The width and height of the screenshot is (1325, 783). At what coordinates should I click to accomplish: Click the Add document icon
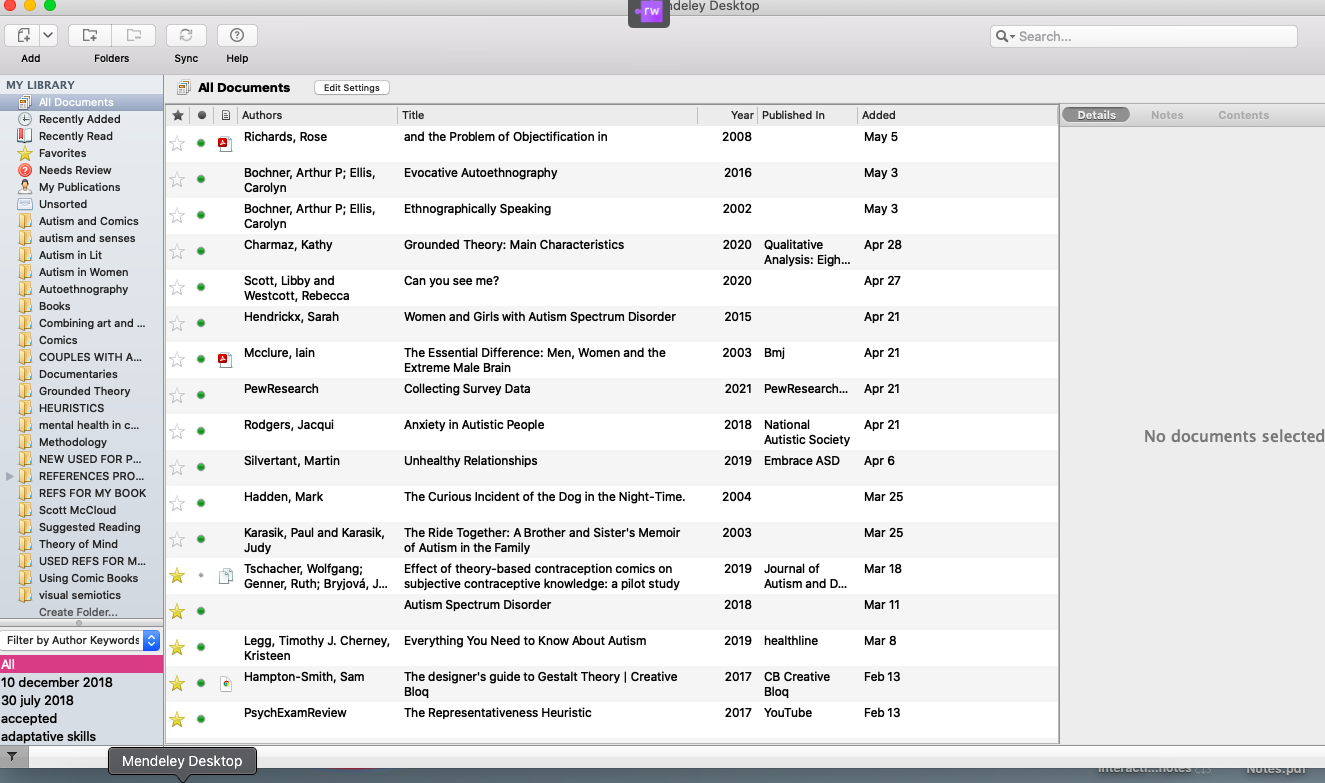23,36
